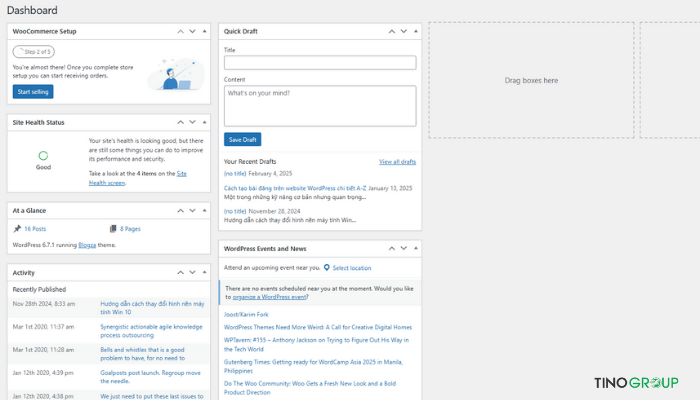Move Quick Draft widget down
Screen dimensions: 700x400
tap(404, 31)
